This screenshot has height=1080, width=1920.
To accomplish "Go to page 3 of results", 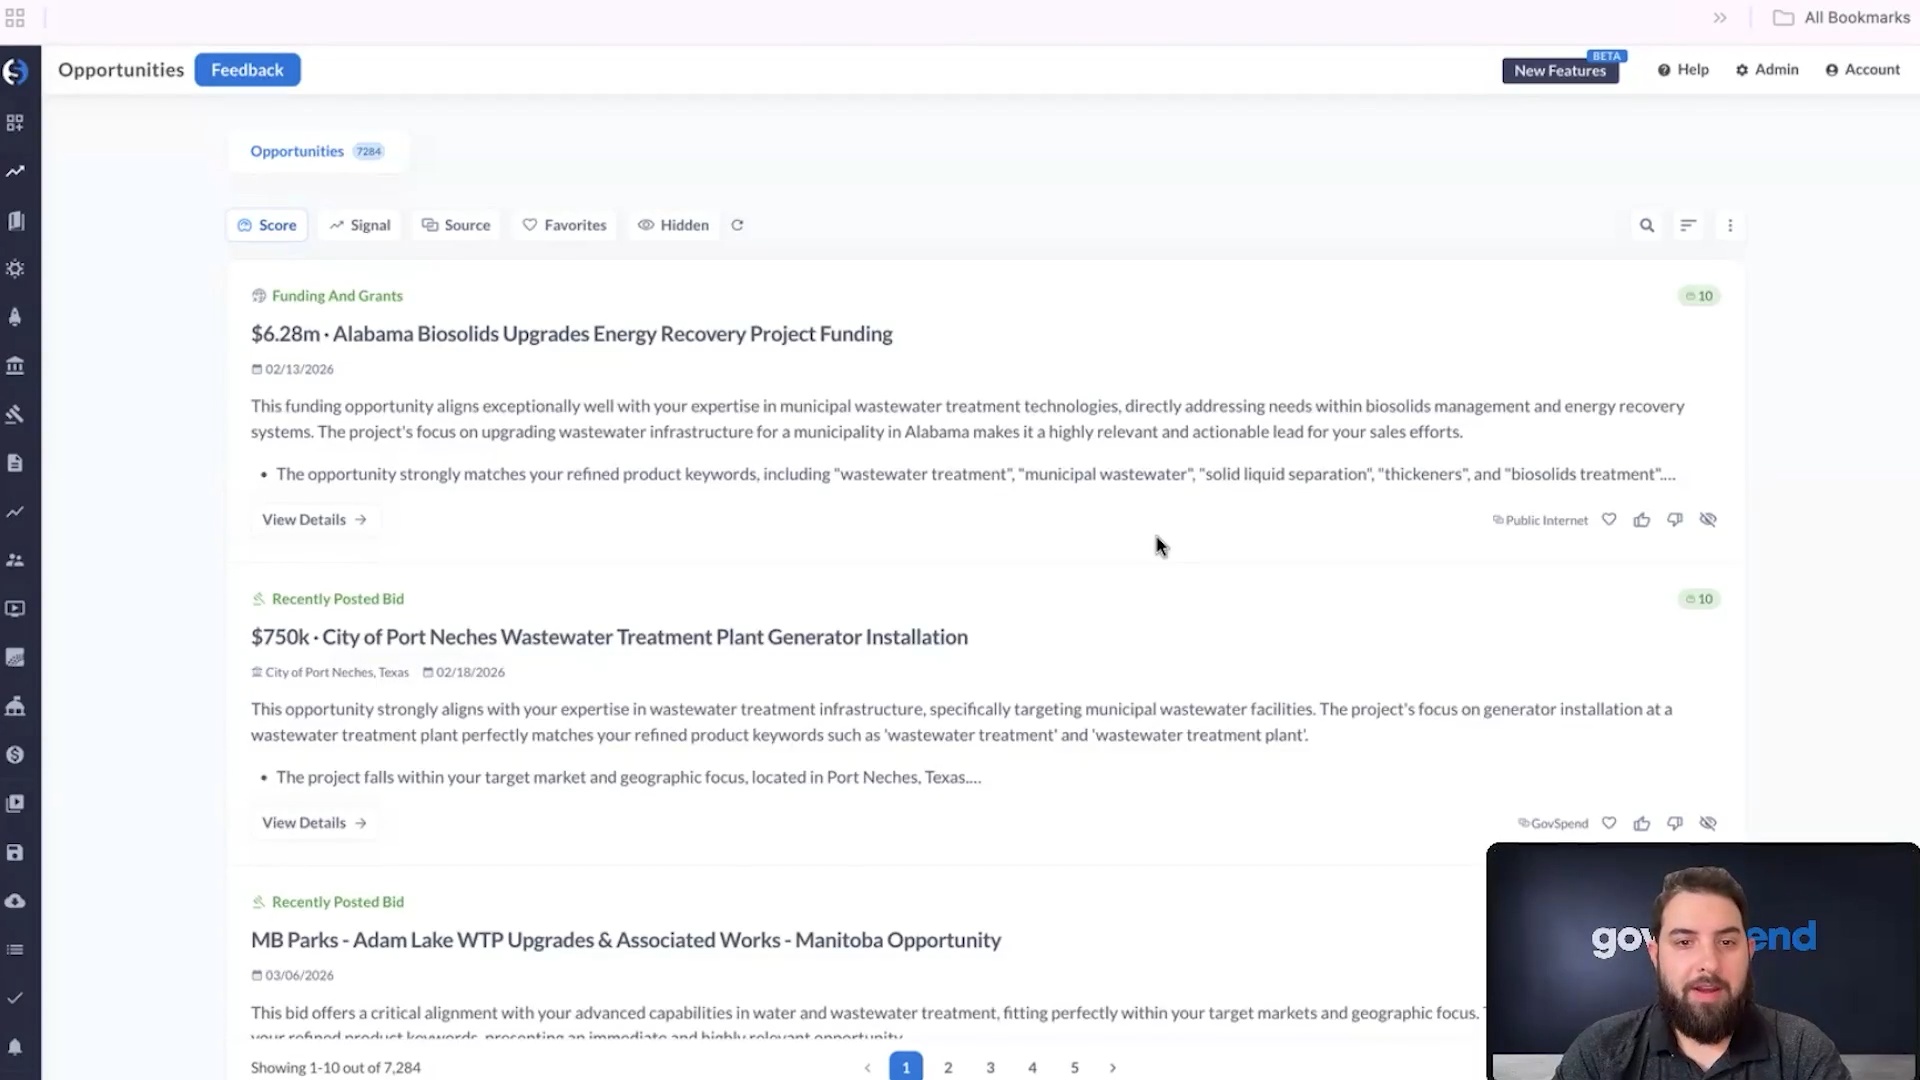I will point(990,1066).
